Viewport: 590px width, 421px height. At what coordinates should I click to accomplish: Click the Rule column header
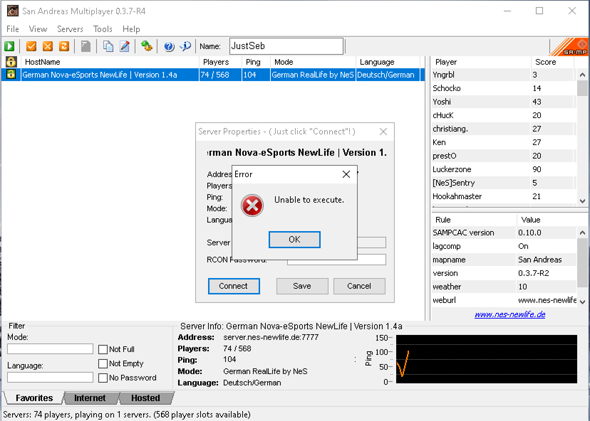tap(474, 220)
